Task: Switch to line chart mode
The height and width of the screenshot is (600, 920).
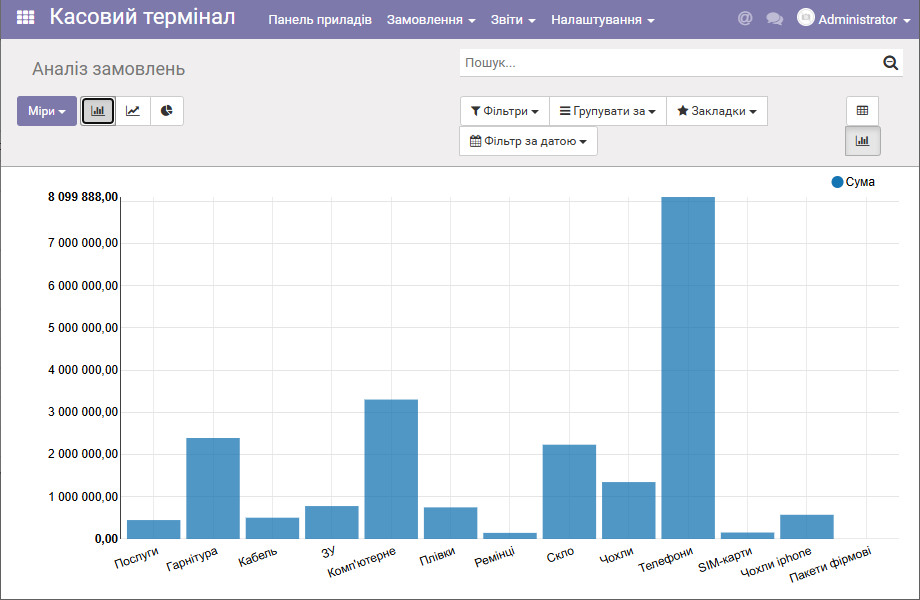Action: (133, 111)
